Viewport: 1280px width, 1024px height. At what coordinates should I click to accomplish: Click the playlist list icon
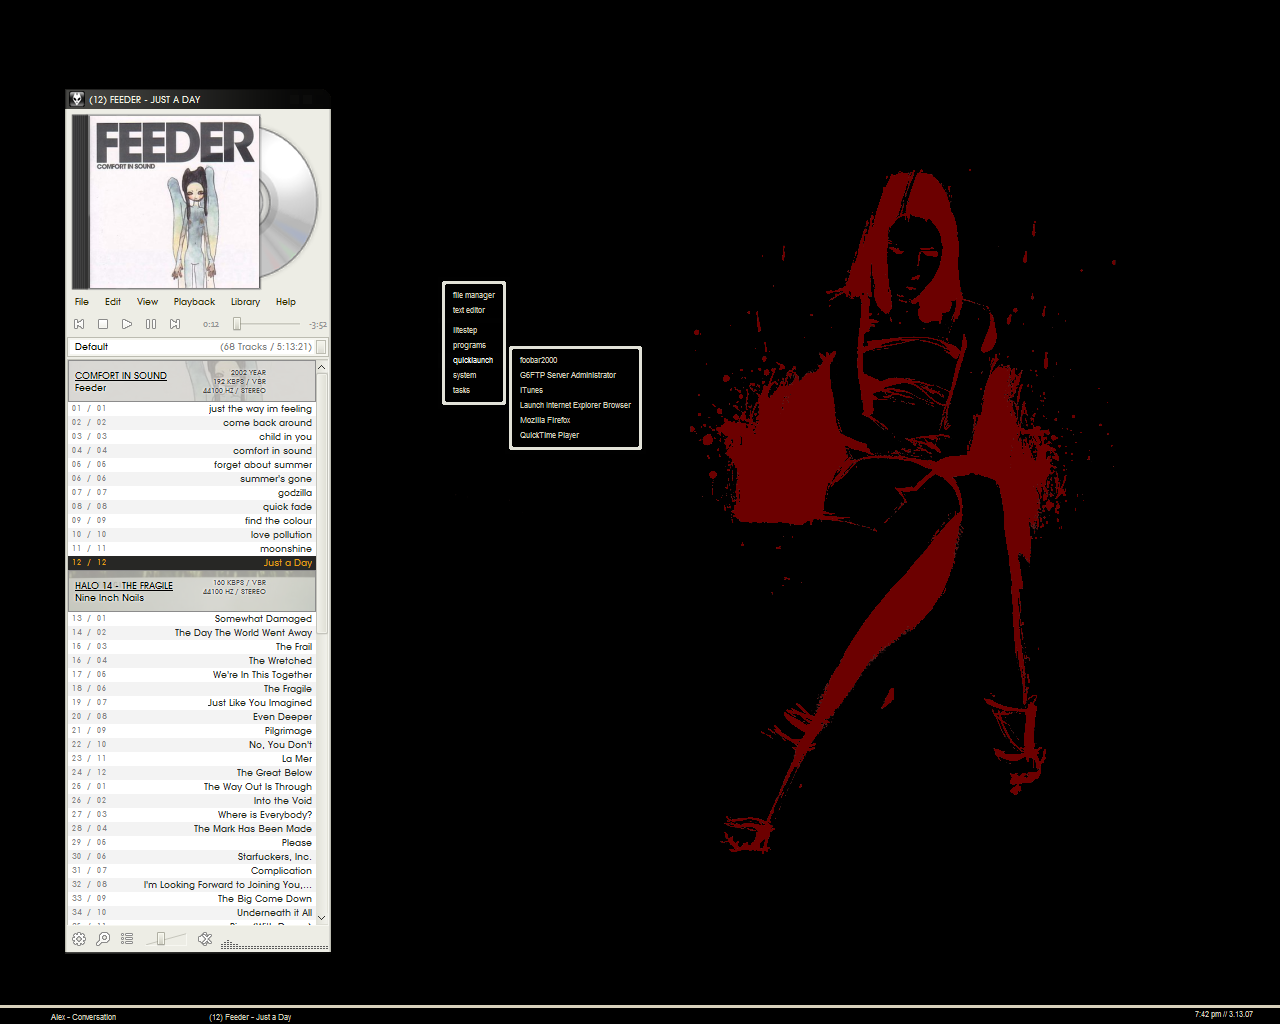click(127, 939)
